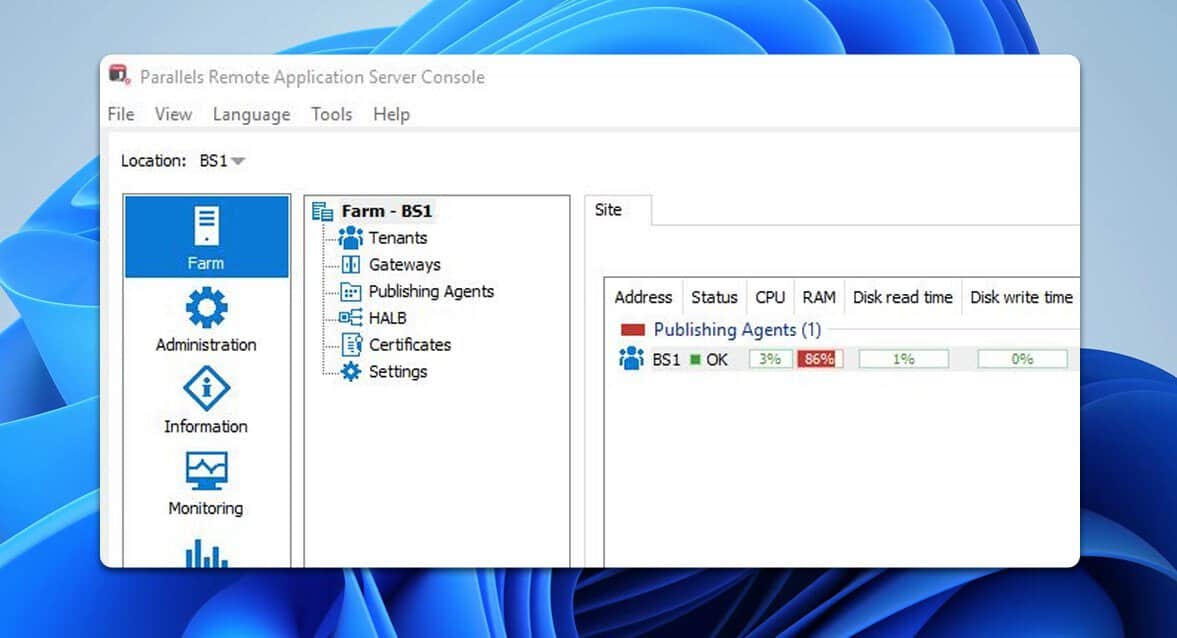Select Settings in the farm tree
This screenshot has height=638, width=1177.
[398, 372]
